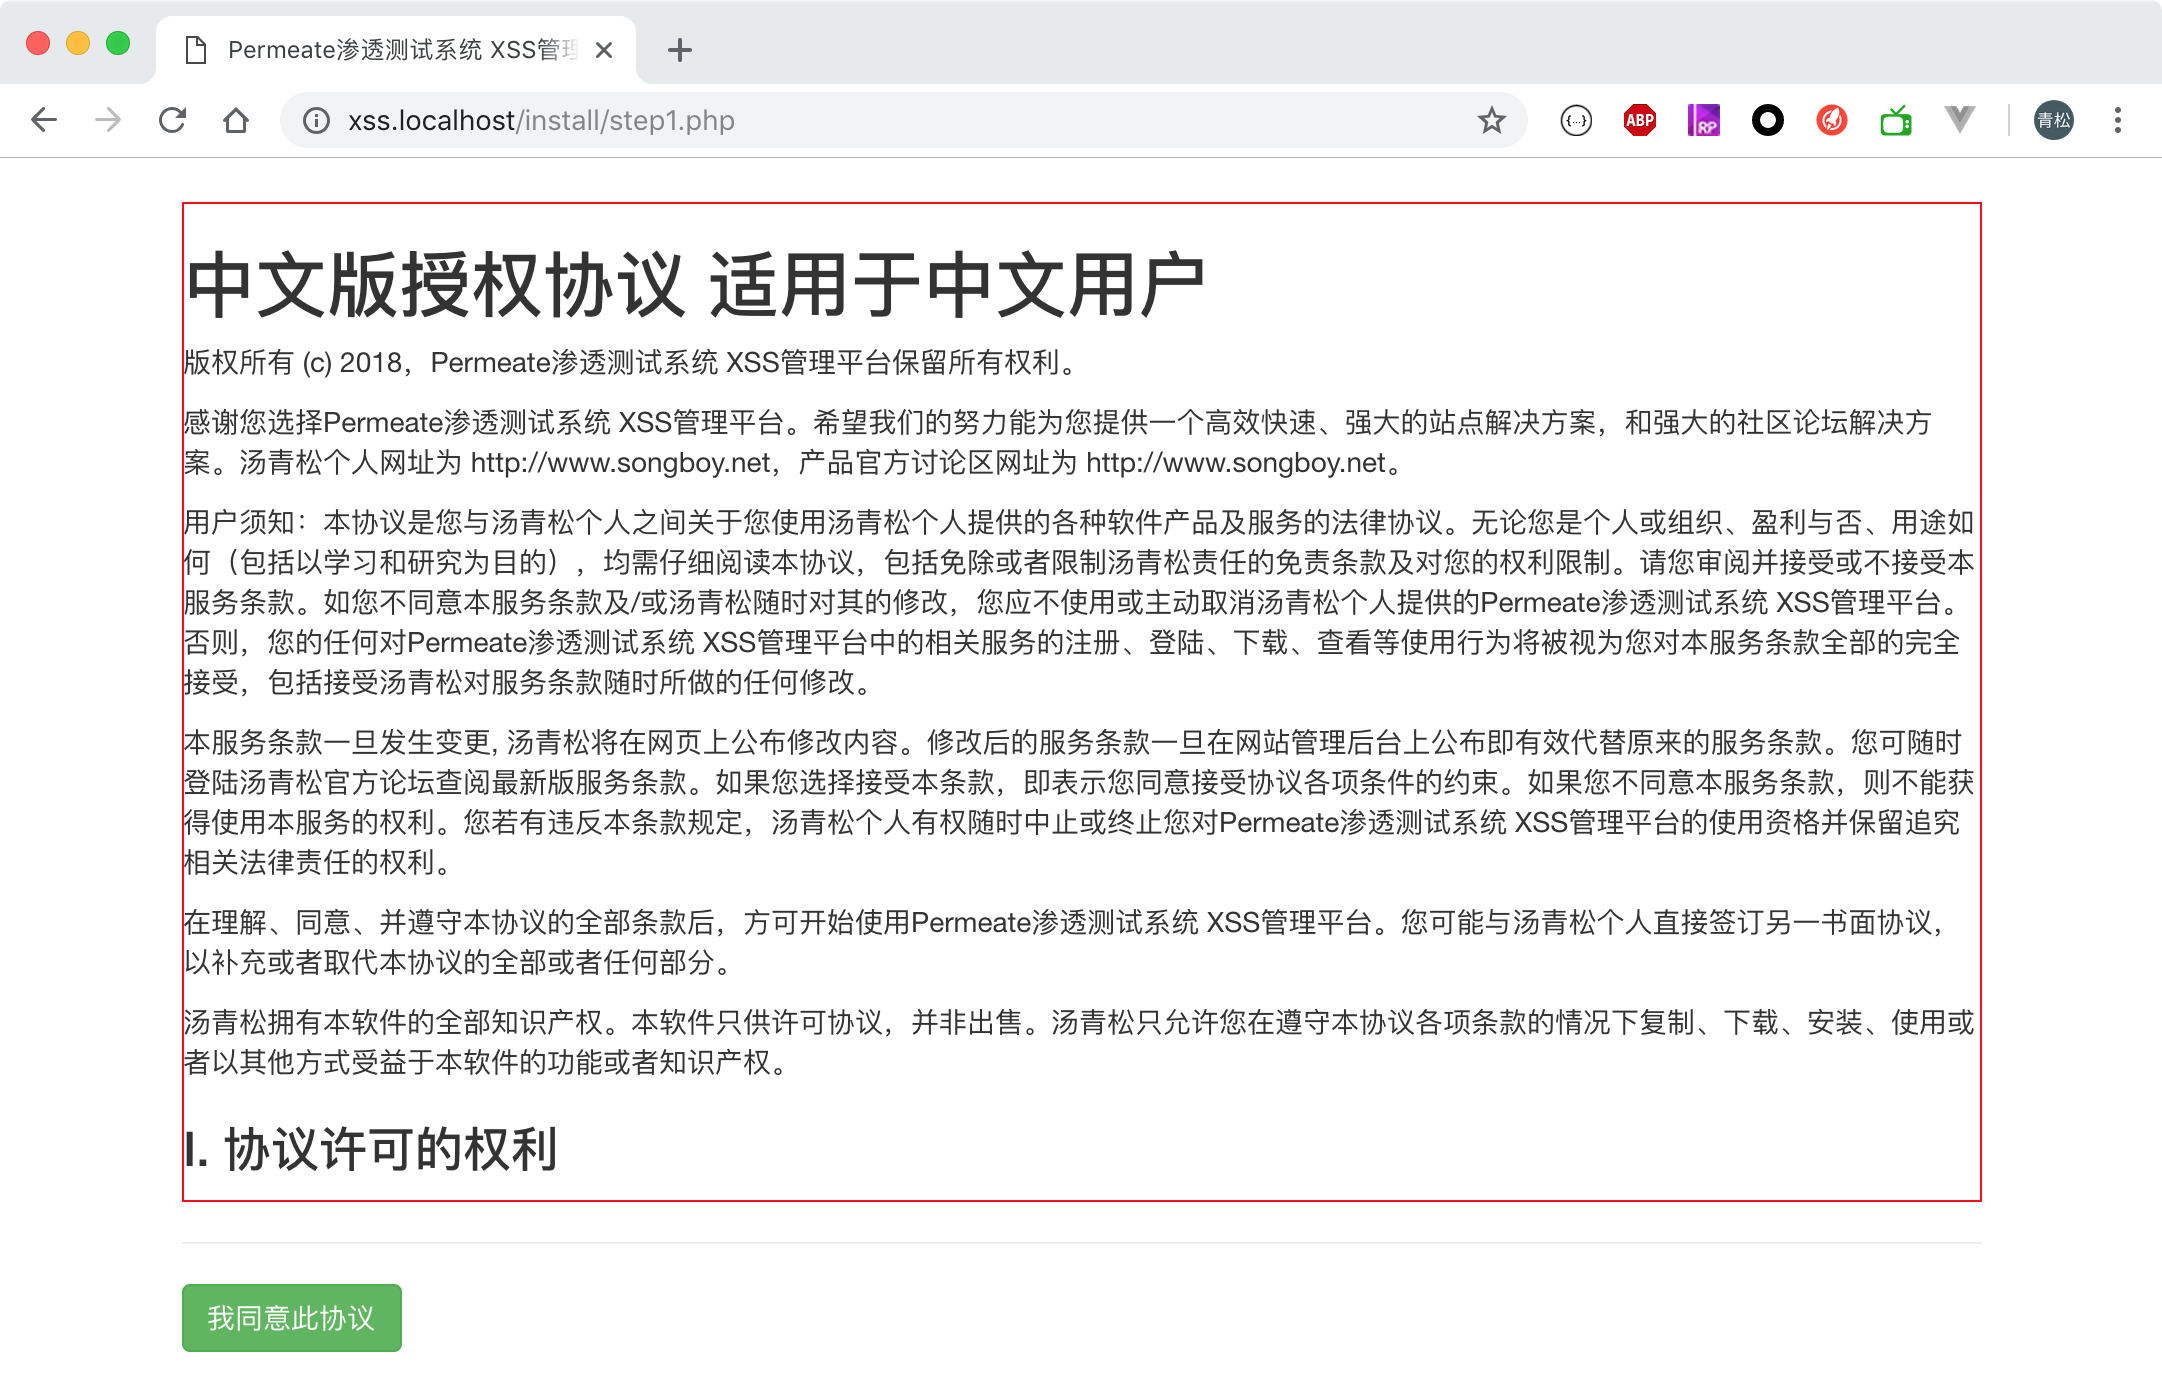The width and height of the screenshot is (2162, 1392).
Task: Open a new browser tab
Action: (x=680, y=50)
